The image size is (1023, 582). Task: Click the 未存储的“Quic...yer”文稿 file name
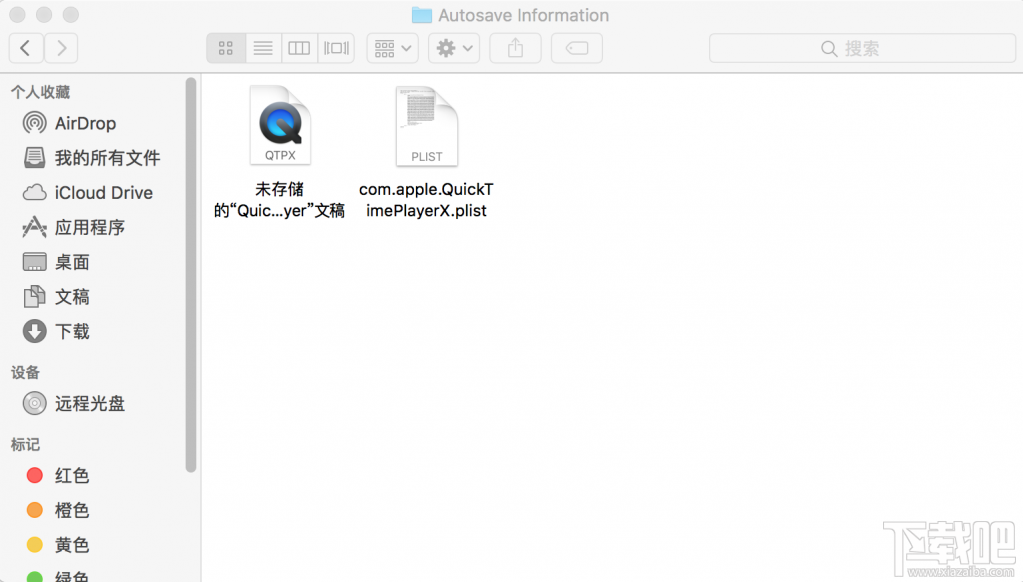(279, 200)
